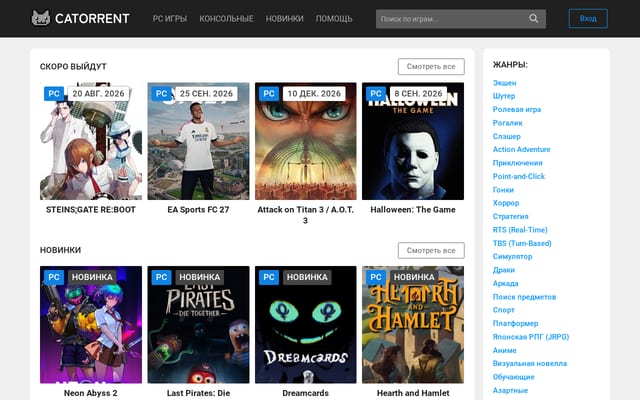Image resolution: width=640 pixels, height=400 pixels.
Task: Click the PC badge on Hearth and Hamlet card
Action: (376, 277)
